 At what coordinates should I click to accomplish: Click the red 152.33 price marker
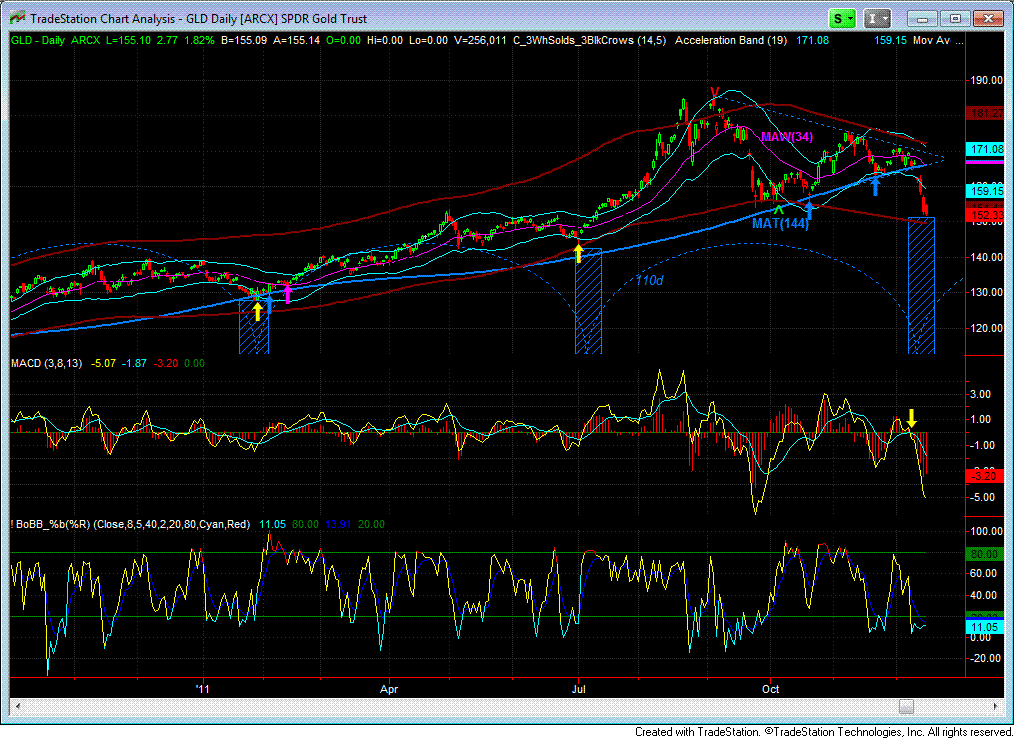(987, 215)
